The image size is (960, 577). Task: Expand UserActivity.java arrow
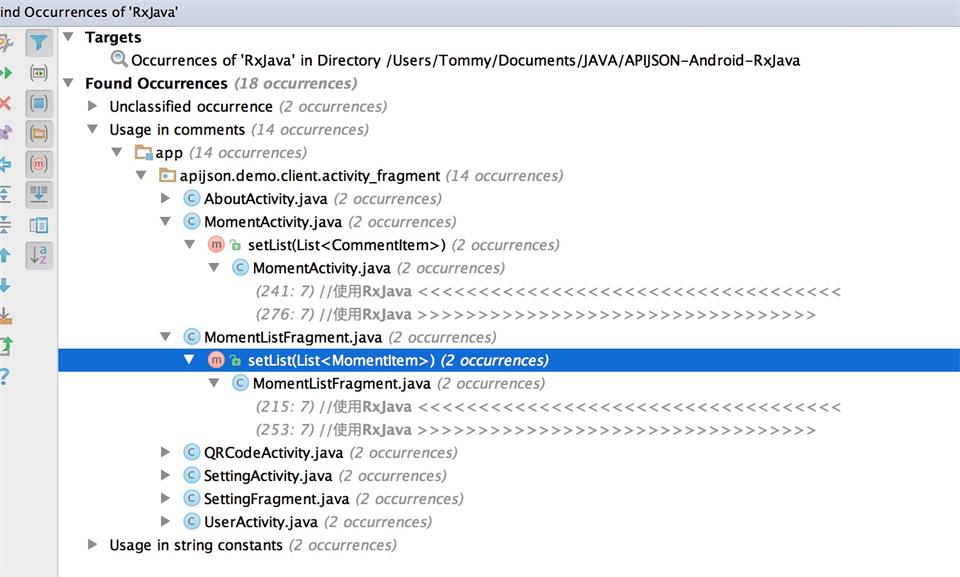pyautogui.click(x=165, y=521)
